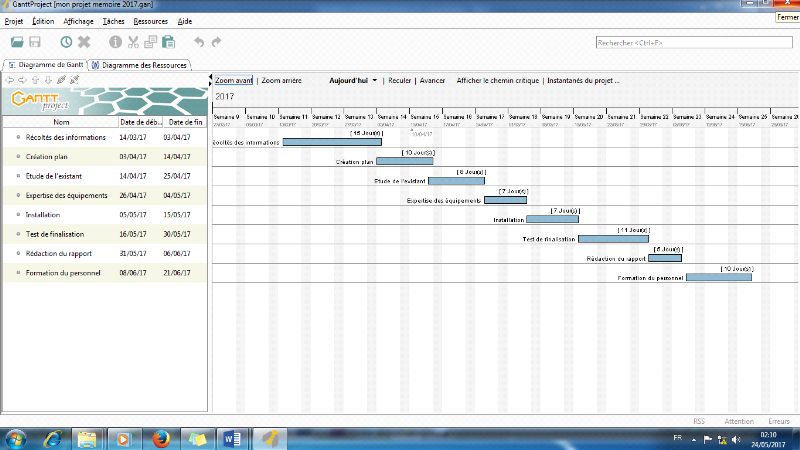The height and width of the screenshot is (450, 800).
Task: Select task Formation du personnel
Action: click(63, 273)
